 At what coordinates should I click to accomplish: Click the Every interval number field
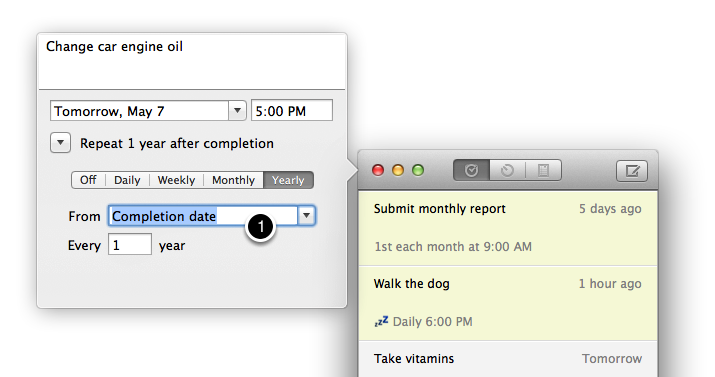pos(130,244)
